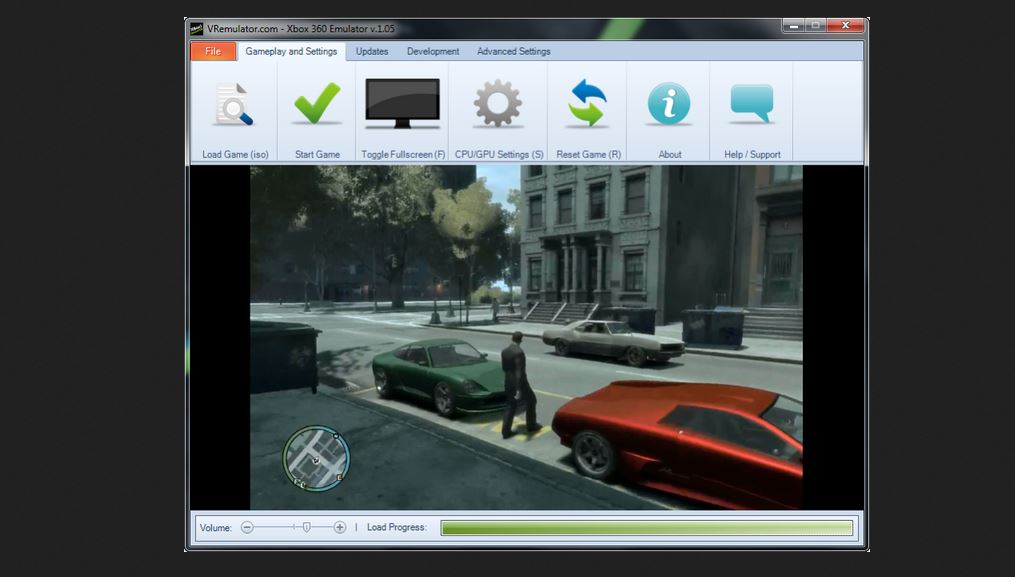Viewport: 1015px width, 577px height.
Task: Click the green car in game view
Action: point(440,377)
